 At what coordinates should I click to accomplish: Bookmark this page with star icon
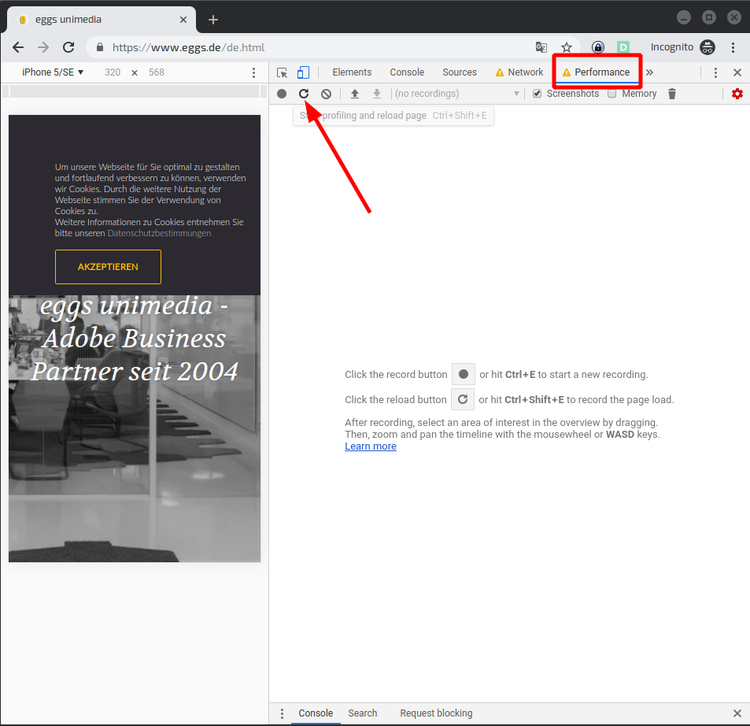pyautogui.click(x=567, y=47)
